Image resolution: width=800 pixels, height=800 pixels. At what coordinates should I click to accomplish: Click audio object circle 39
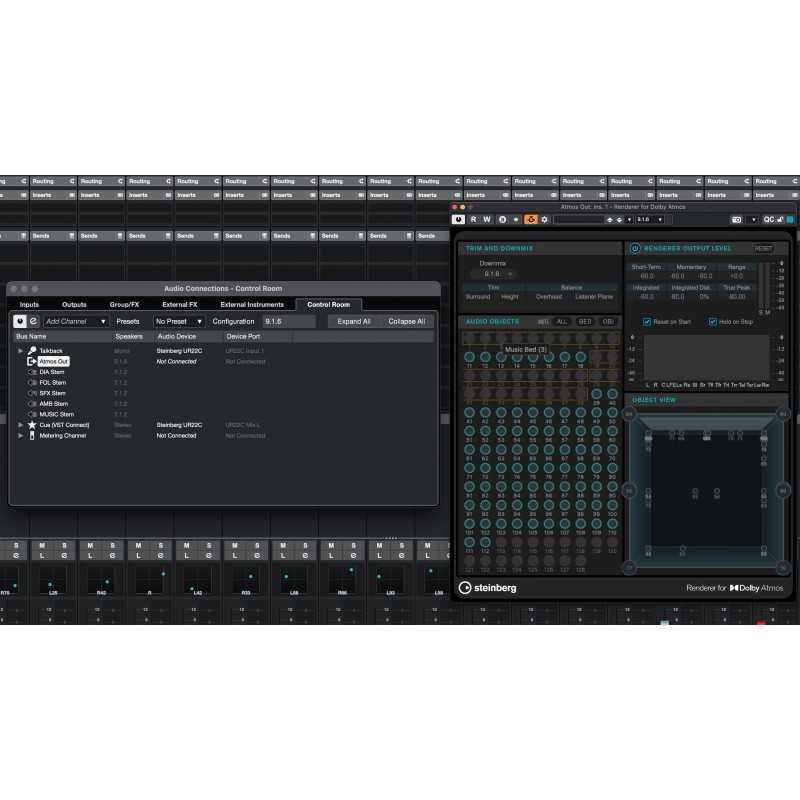(x=596, y=394)
